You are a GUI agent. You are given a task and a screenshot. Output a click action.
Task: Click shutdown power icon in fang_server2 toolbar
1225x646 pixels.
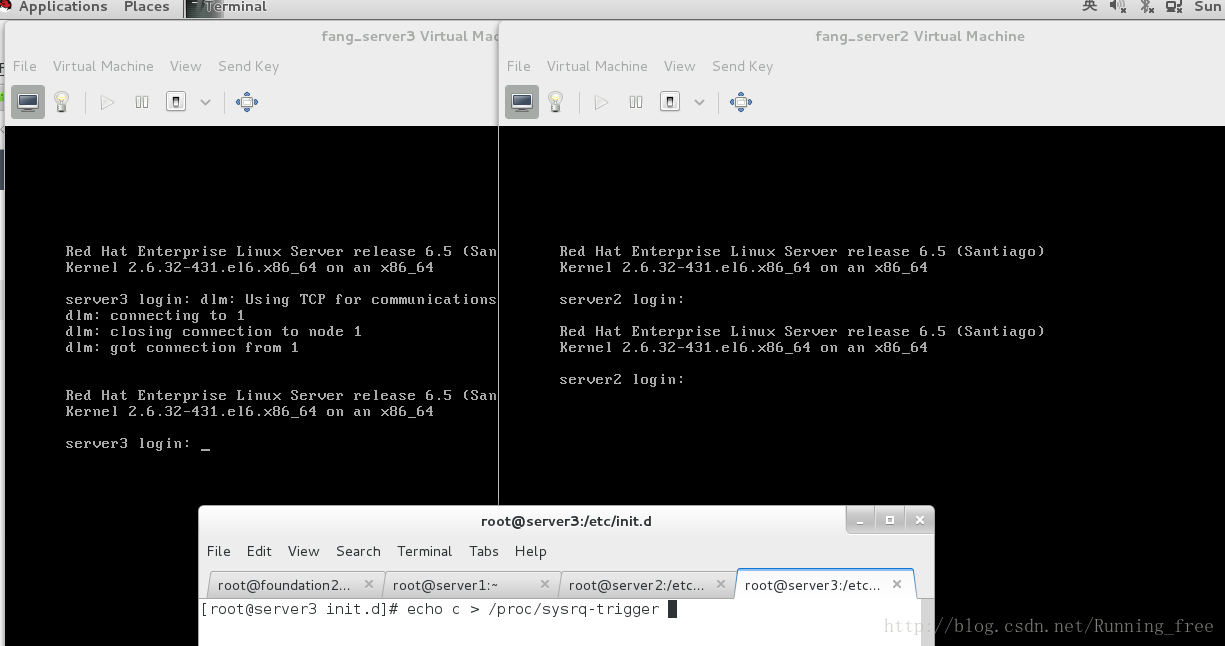coord(670,102)
